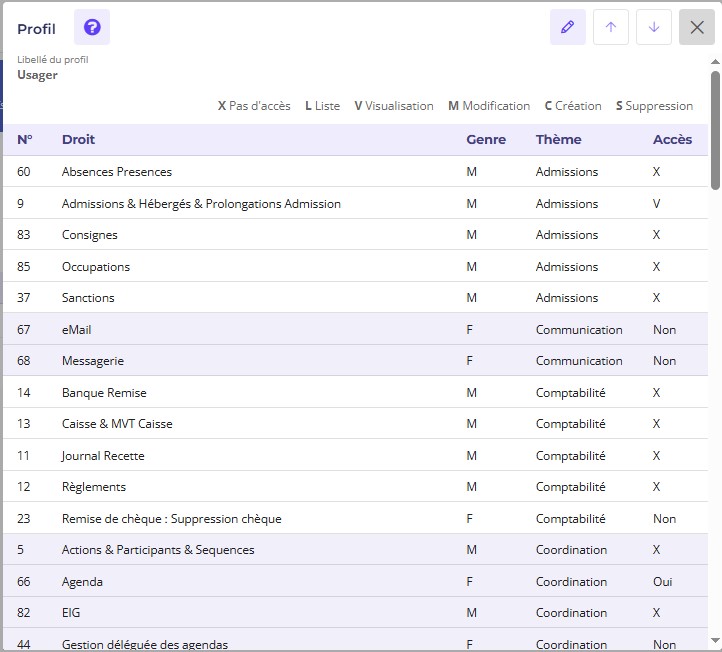Click the purple help question mark icon
Viewport: 722px width, 652px height.
tap(92, 28)
